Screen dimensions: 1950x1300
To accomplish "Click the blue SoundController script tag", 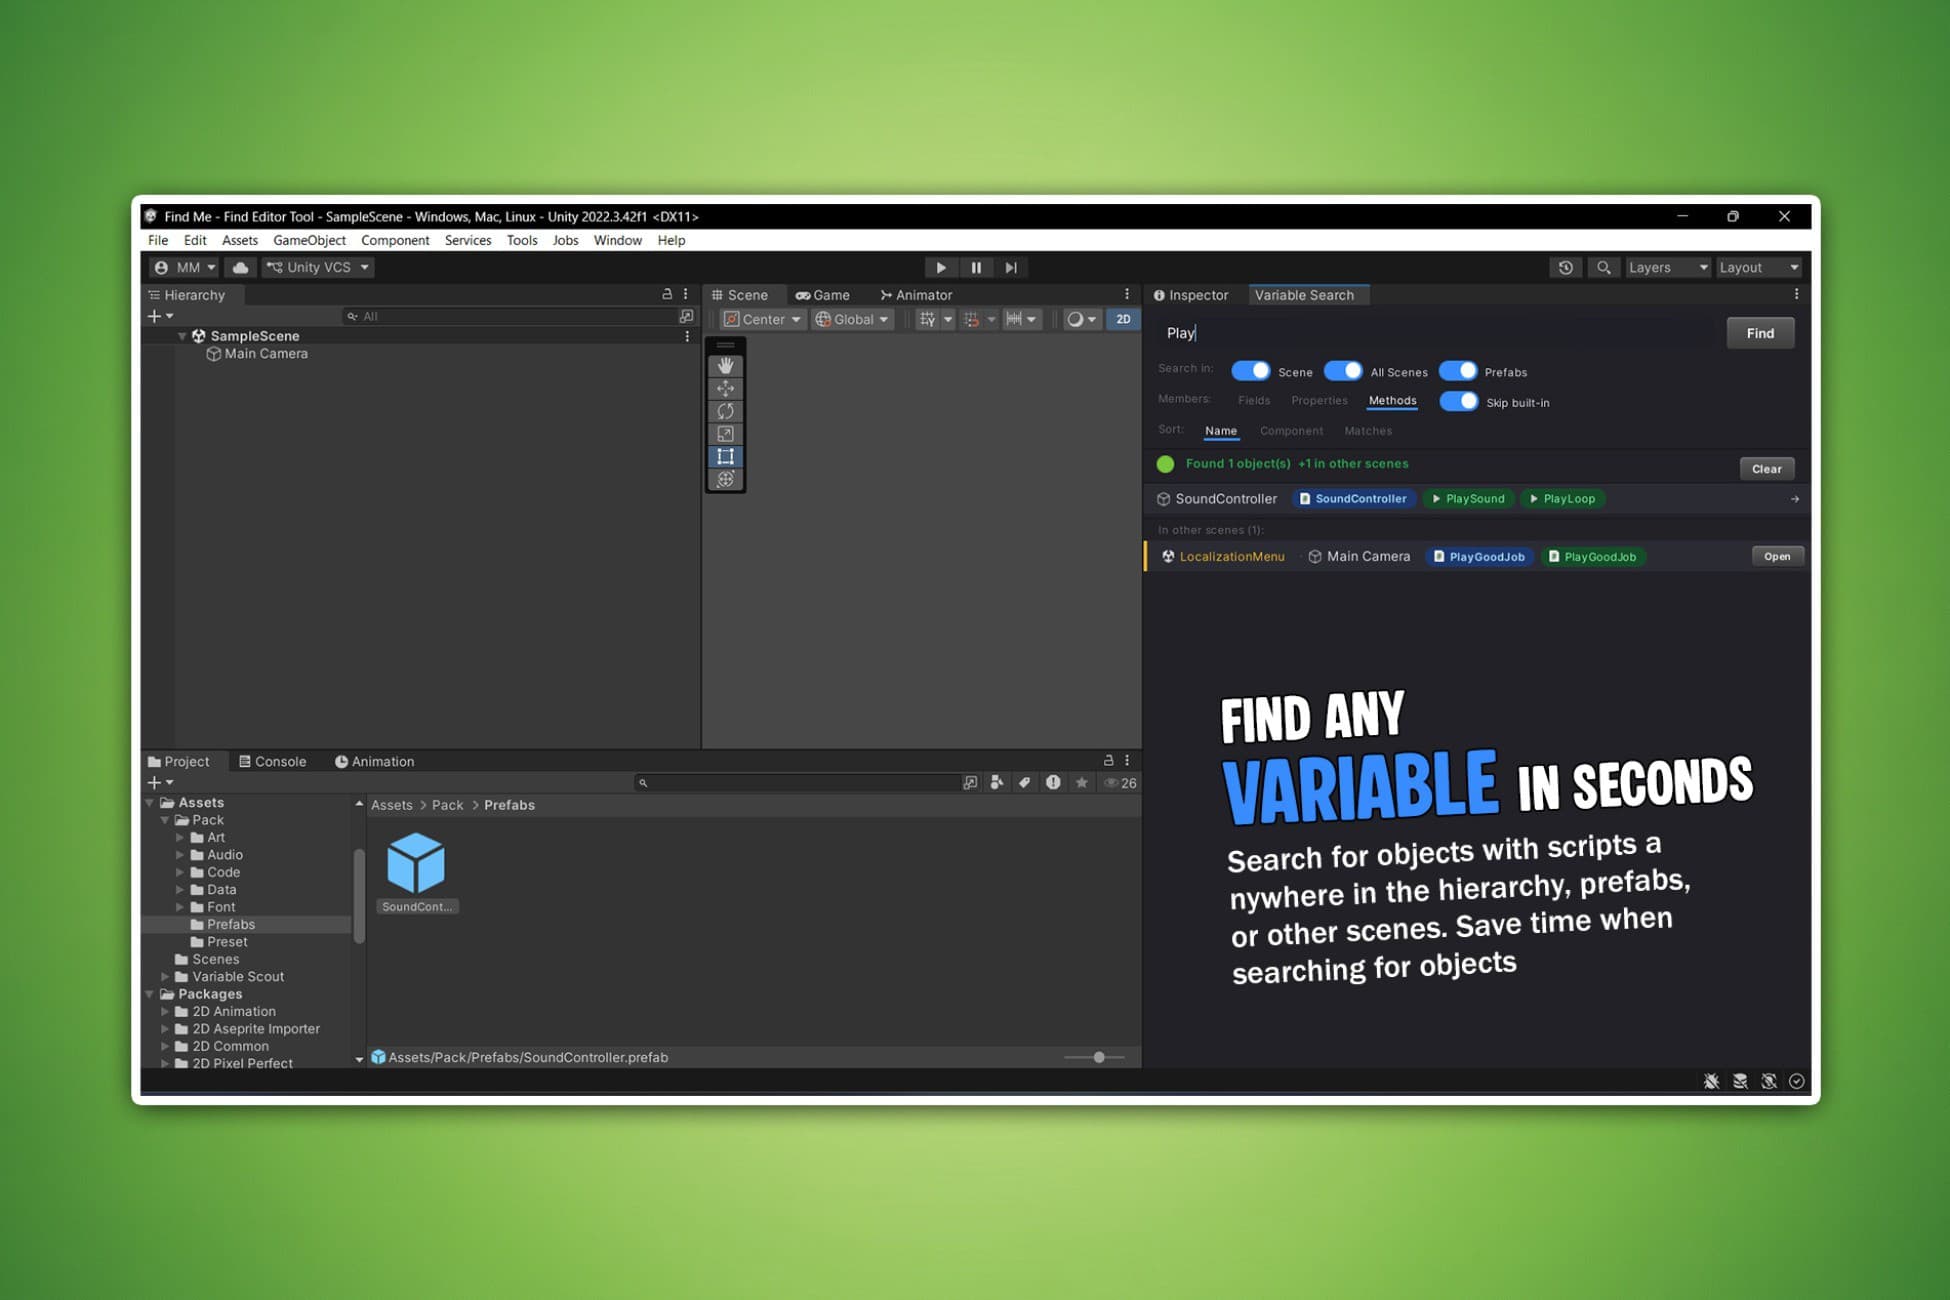I will [1352, 499].
